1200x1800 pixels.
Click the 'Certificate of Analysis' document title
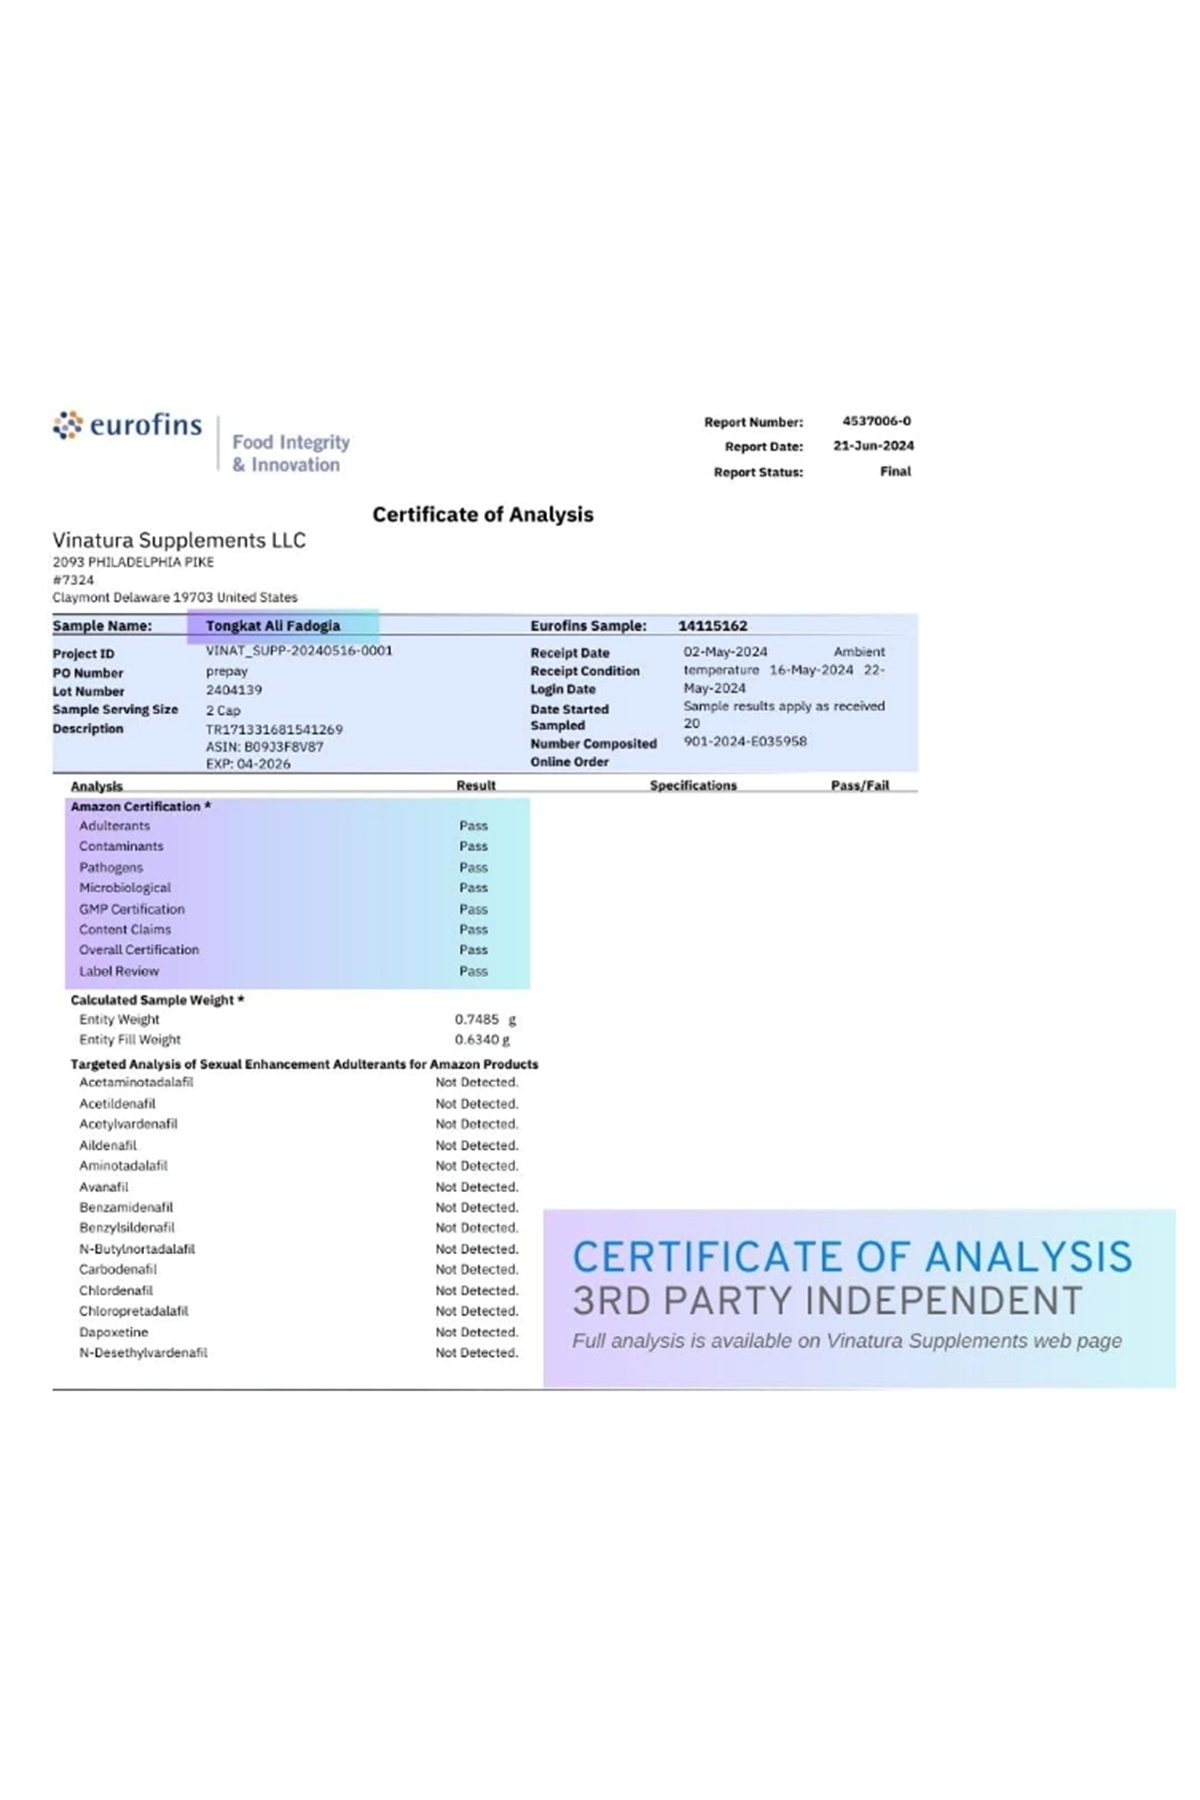483,514
